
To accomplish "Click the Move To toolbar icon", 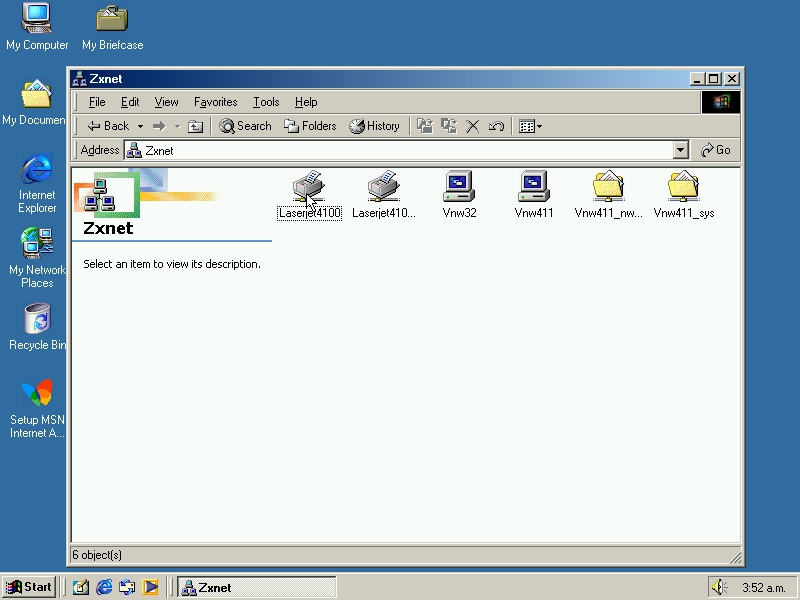I will 424,126.
